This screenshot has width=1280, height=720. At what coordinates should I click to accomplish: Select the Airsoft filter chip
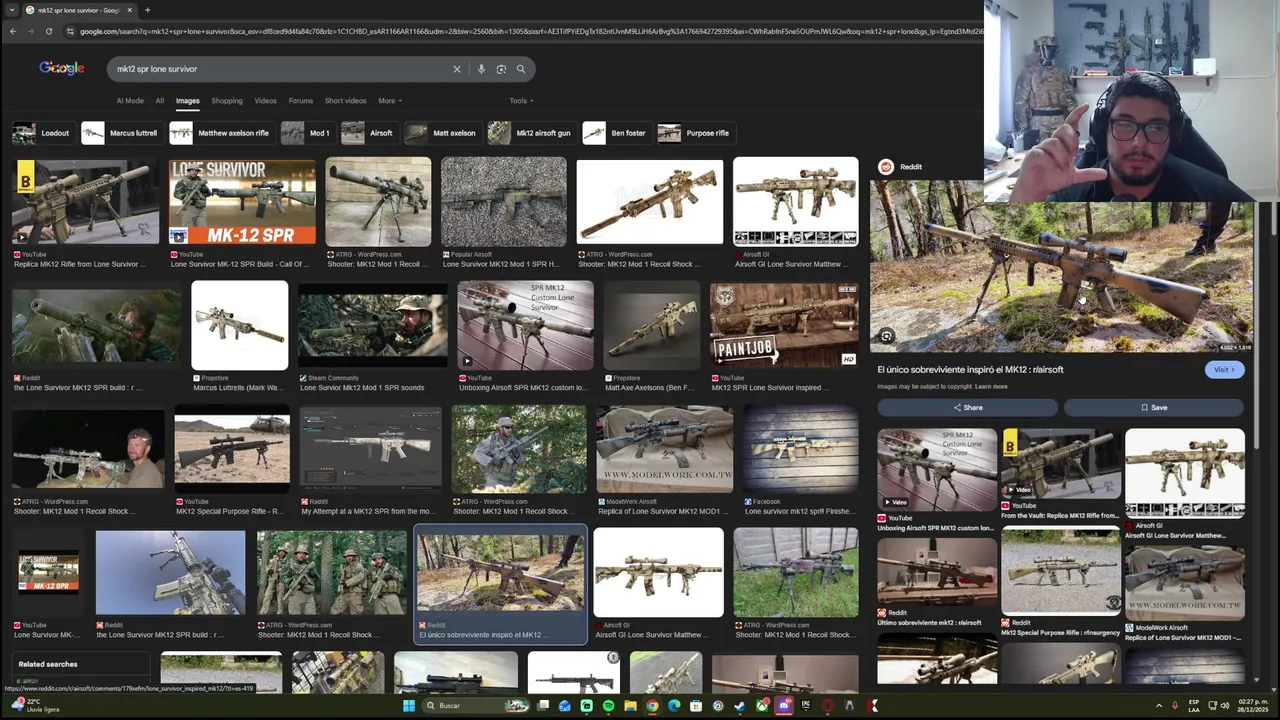[x=368, y=133]
